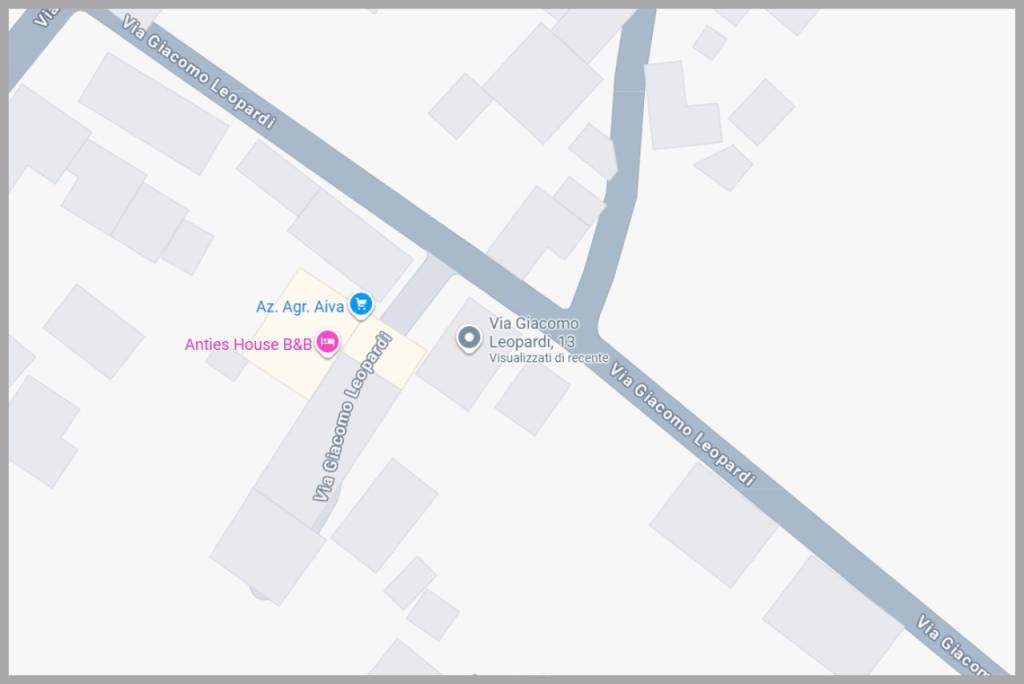Click the upper-left Via Giacomo Leopardi street name
The image size is (1024, 684).
198,72
